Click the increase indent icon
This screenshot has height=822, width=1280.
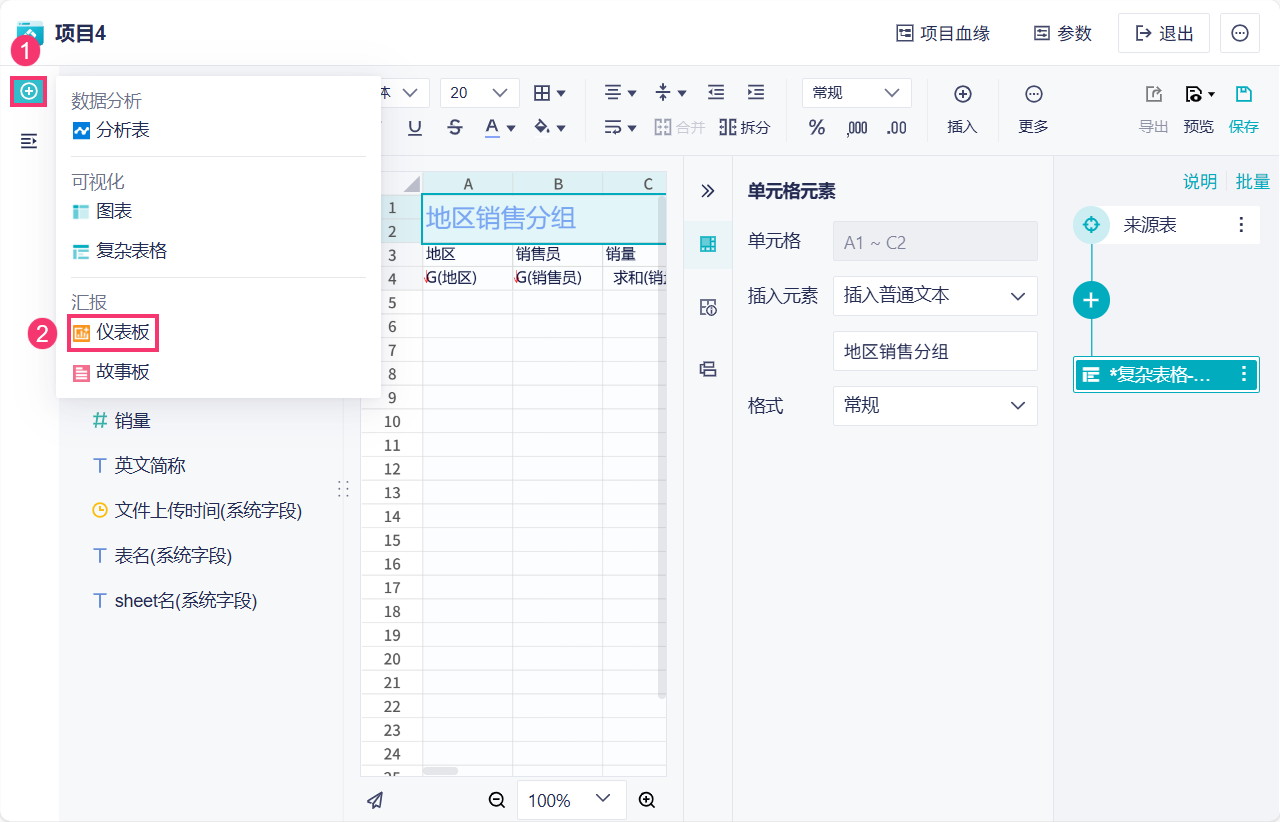[756, 92]
